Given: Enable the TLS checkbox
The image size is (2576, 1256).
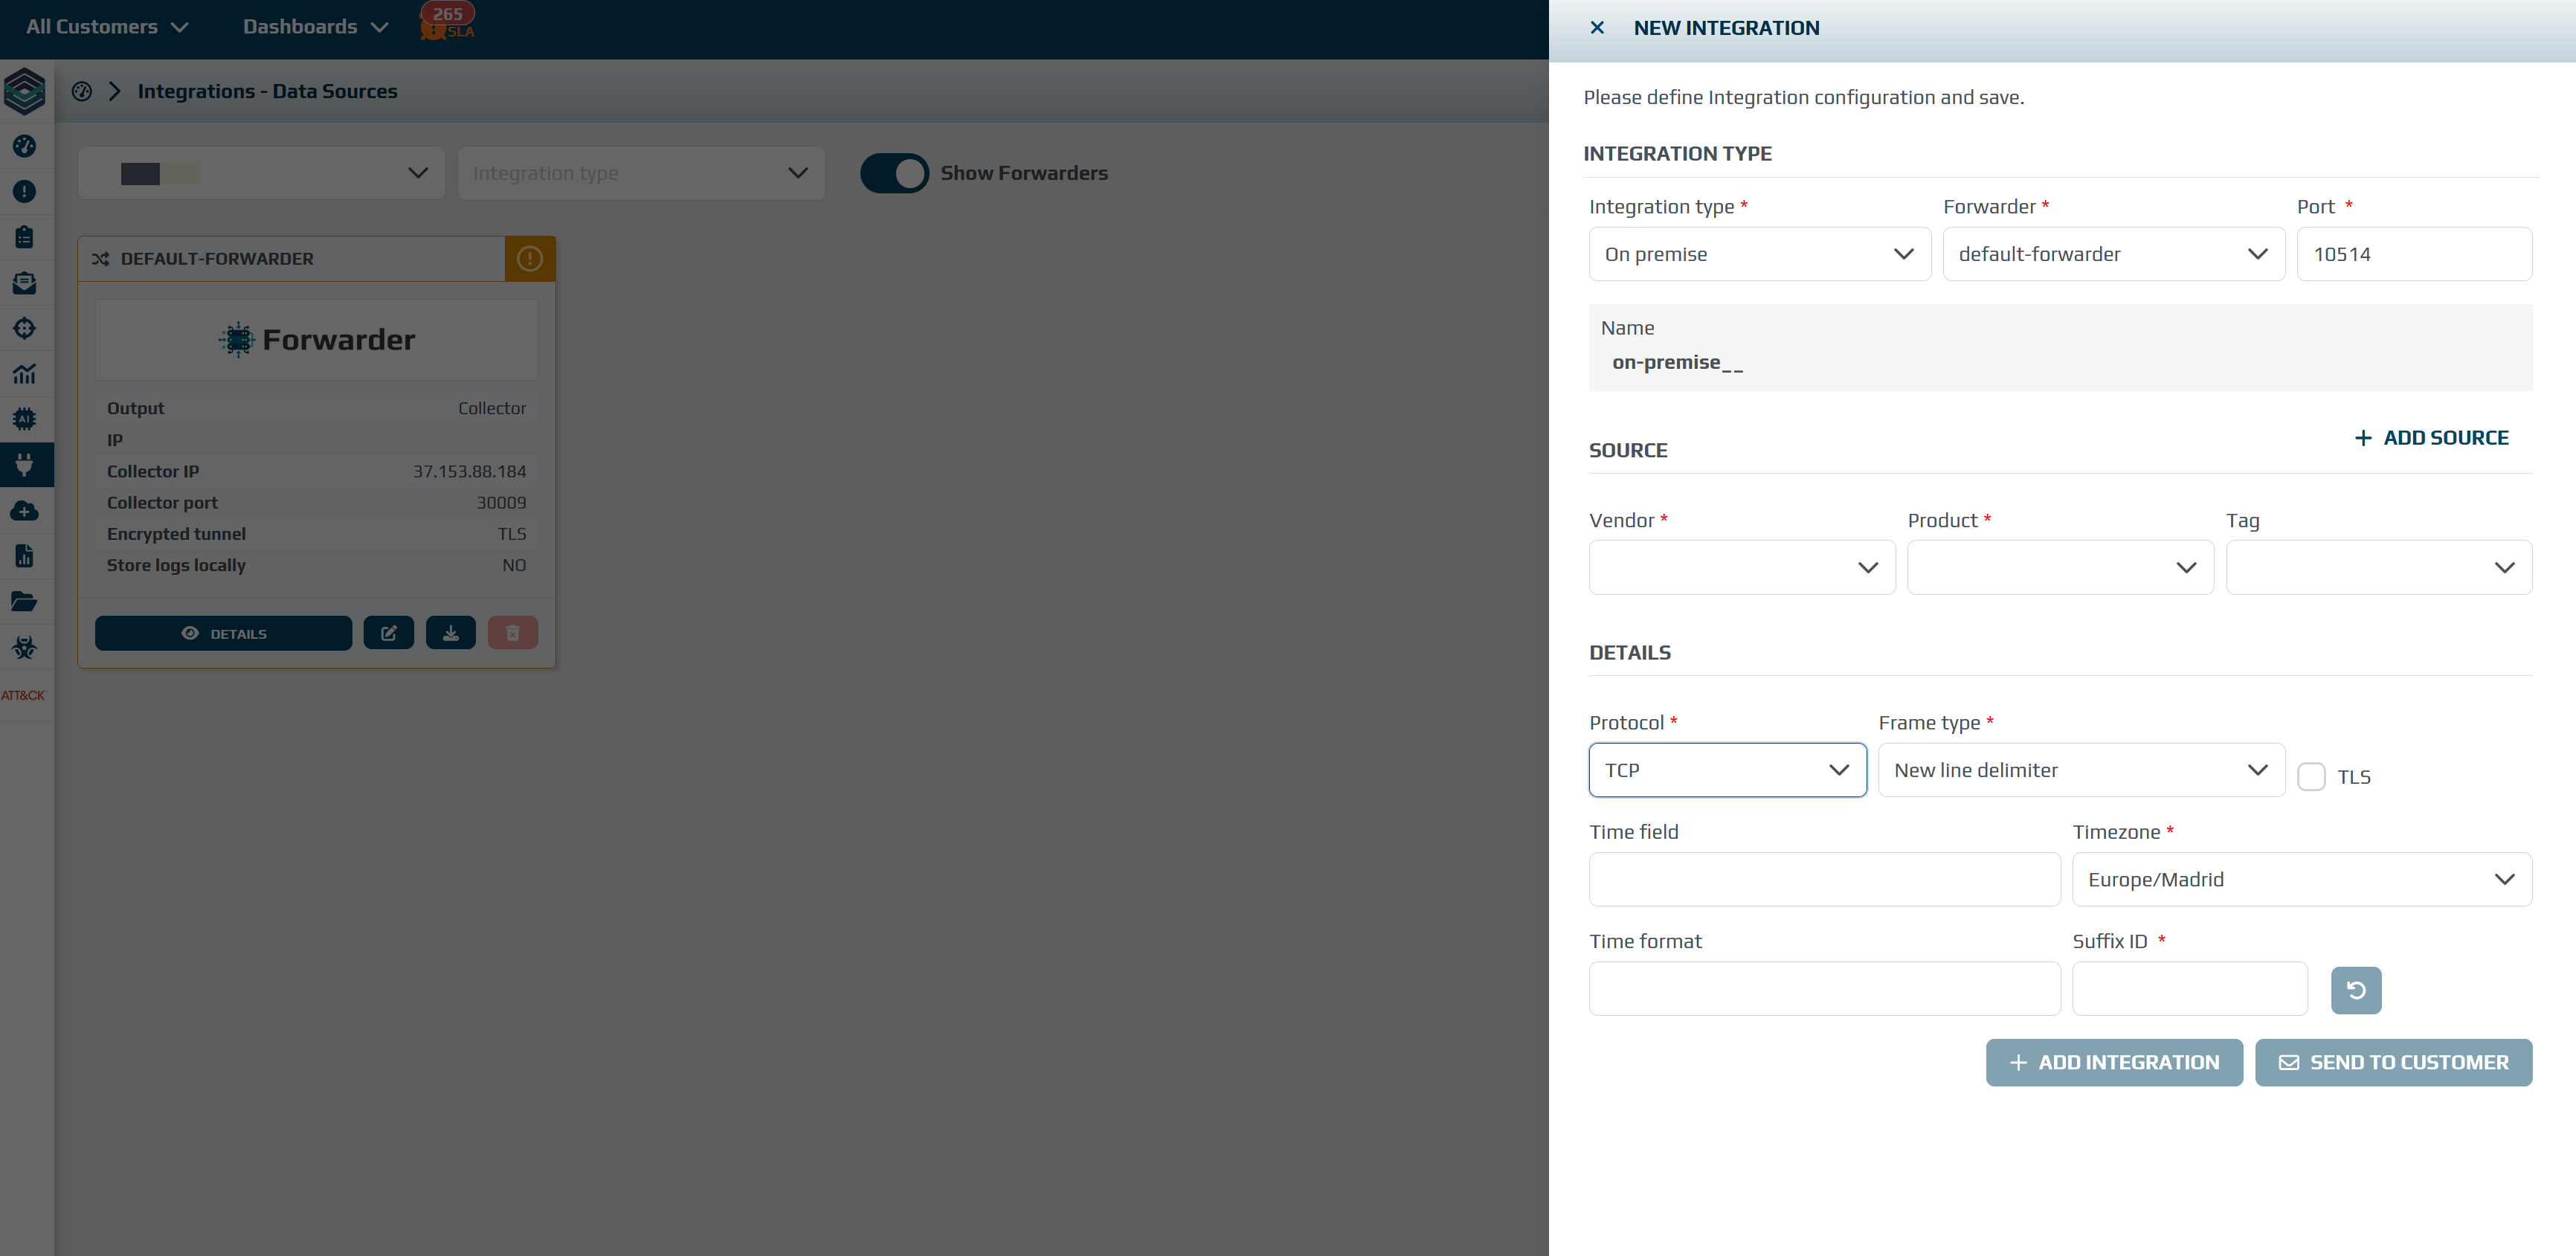Looking at the screenshot, I should click(2311, 776).
